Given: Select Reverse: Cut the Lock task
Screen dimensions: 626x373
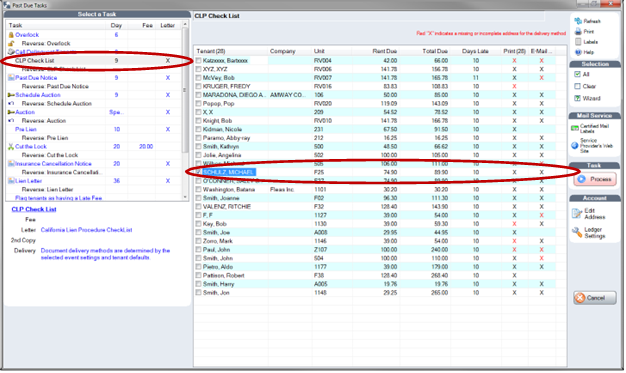Looking at the screenshot, I should coord(50,155).
